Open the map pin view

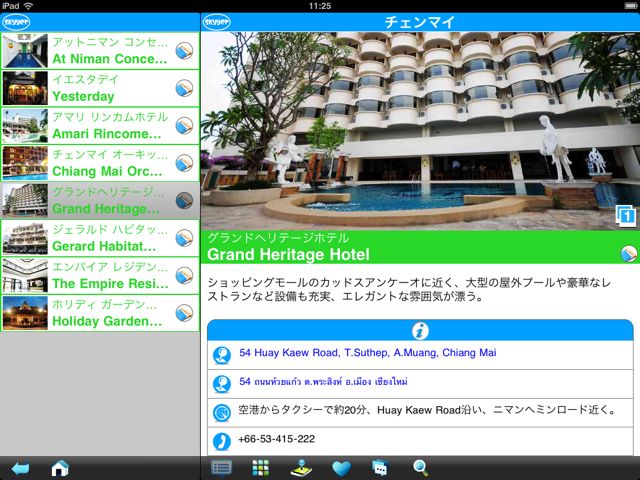tap(301, 468)
